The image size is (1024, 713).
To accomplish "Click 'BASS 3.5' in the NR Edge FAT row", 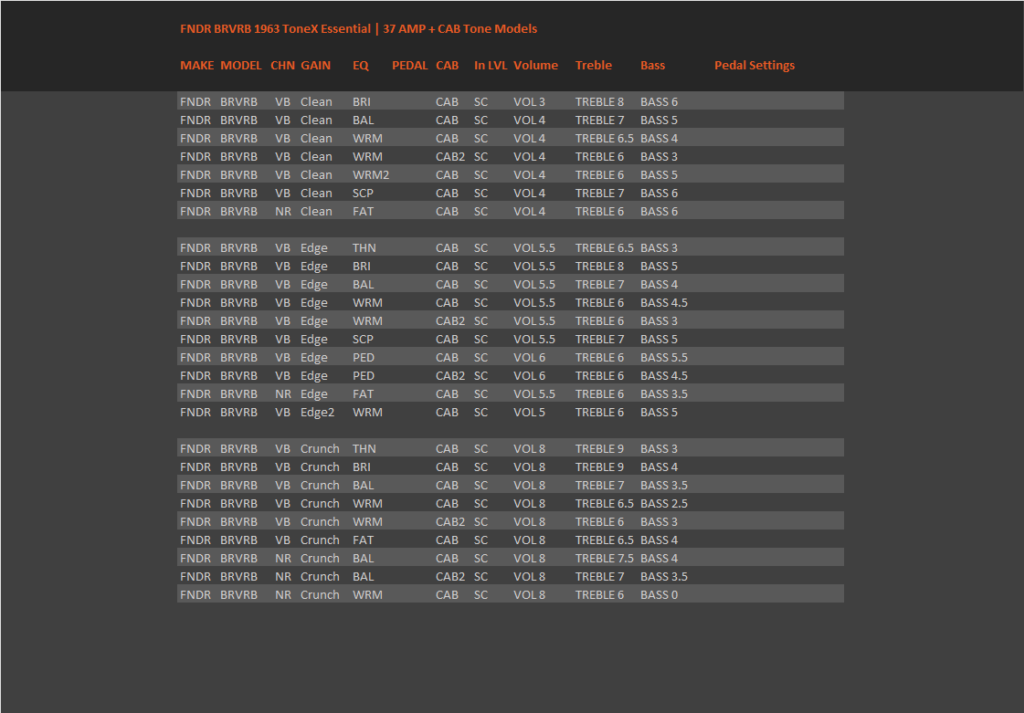I will [664, 394].
